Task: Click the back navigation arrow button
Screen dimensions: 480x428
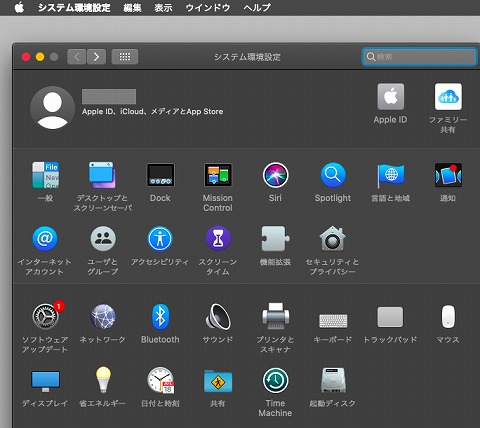Action: pyautogui.click(x=77, y=57)
